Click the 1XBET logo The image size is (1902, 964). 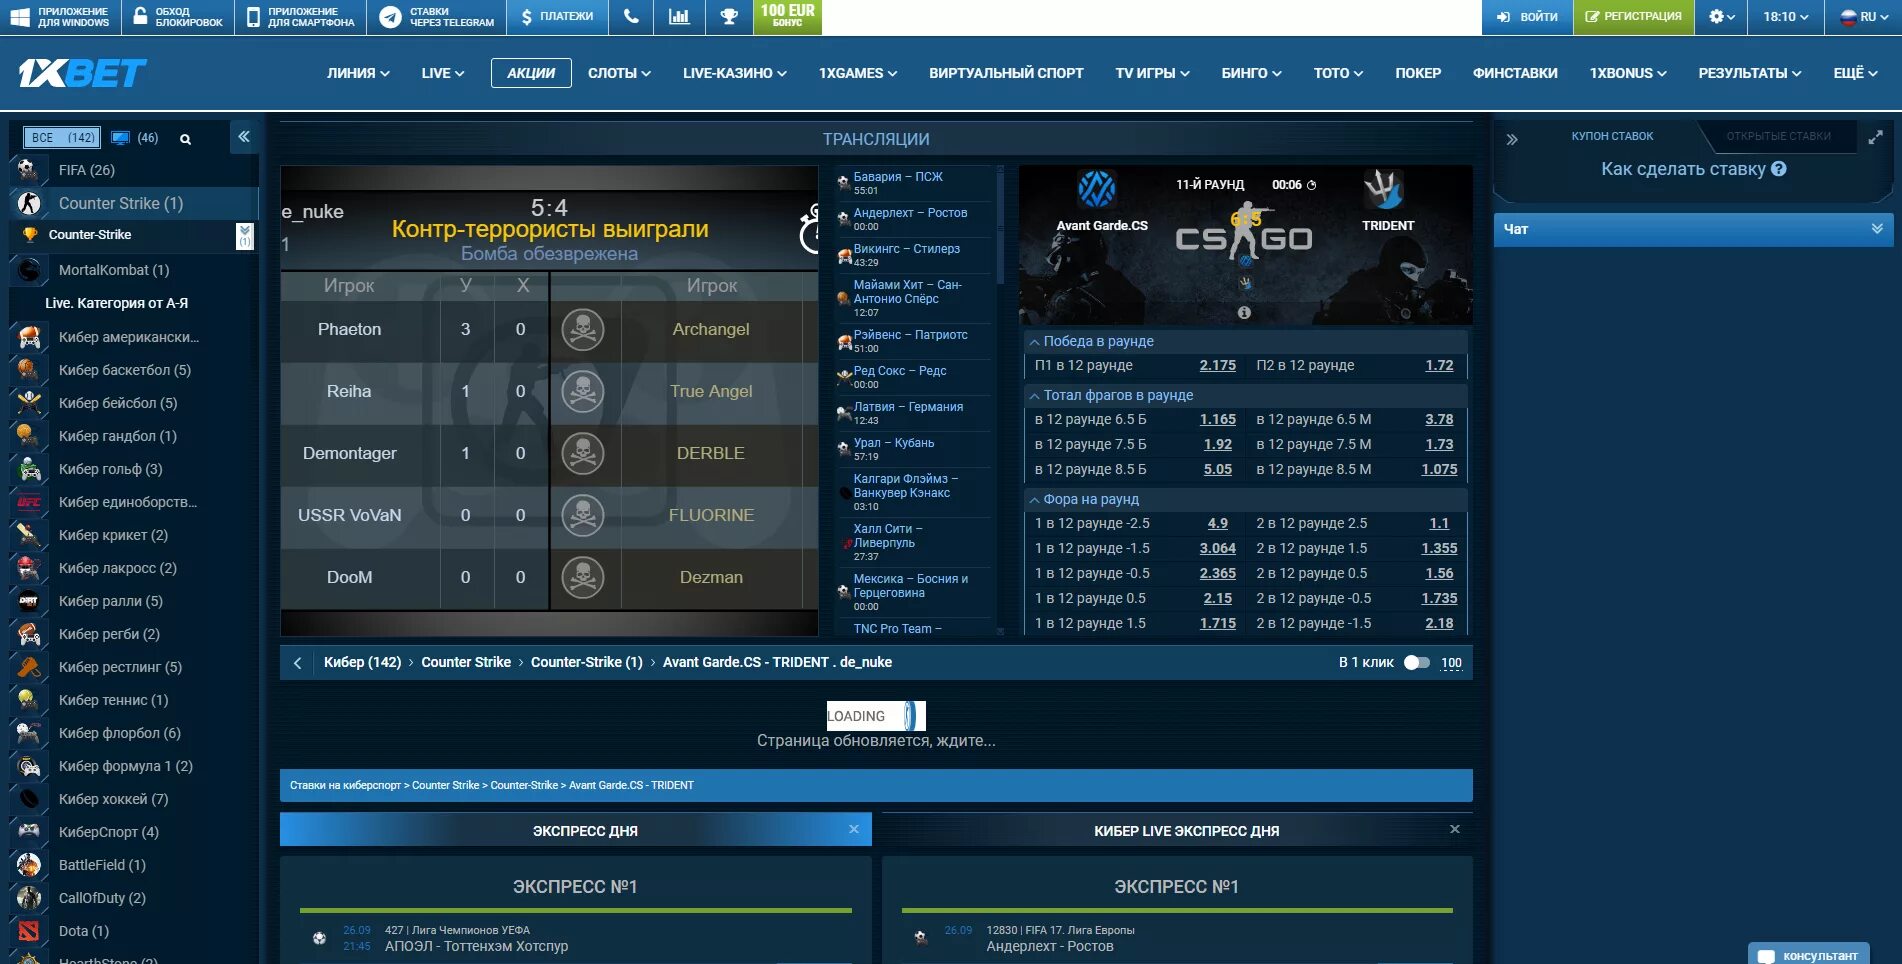click(x=82, y=73)
